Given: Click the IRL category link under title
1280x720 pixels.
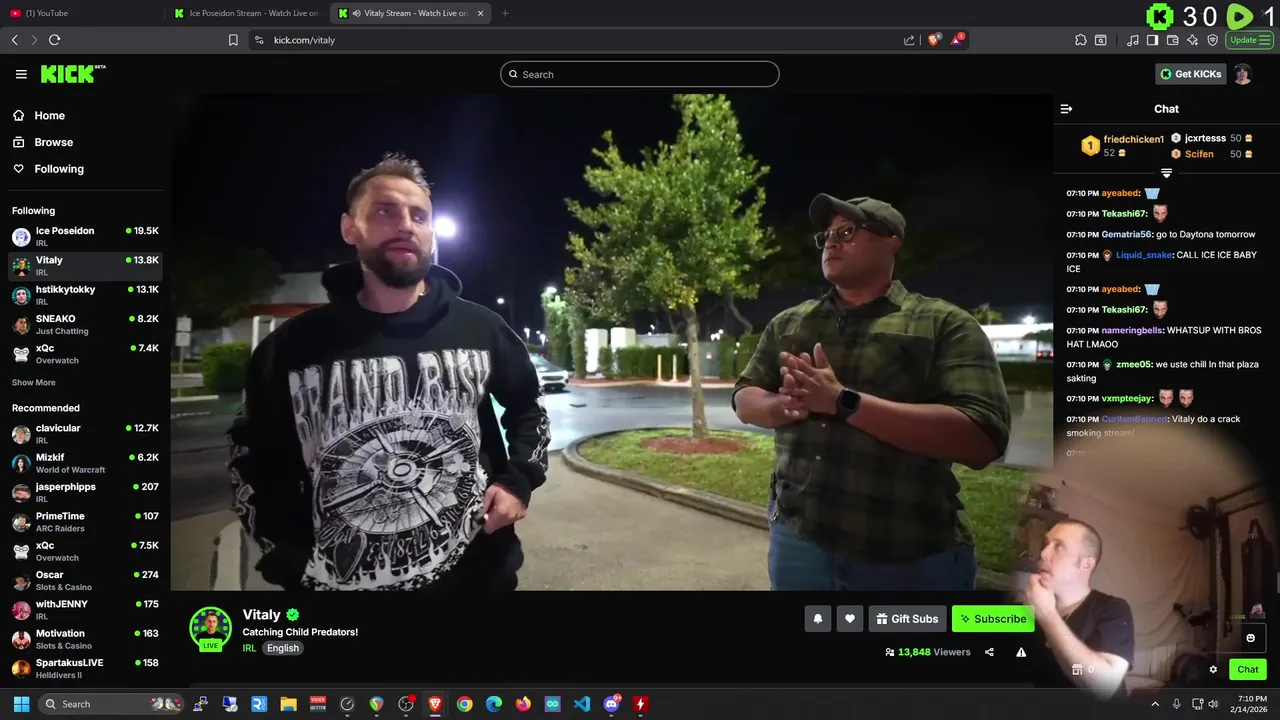Looking at the screenshot, I should click(x=249, y=648).
